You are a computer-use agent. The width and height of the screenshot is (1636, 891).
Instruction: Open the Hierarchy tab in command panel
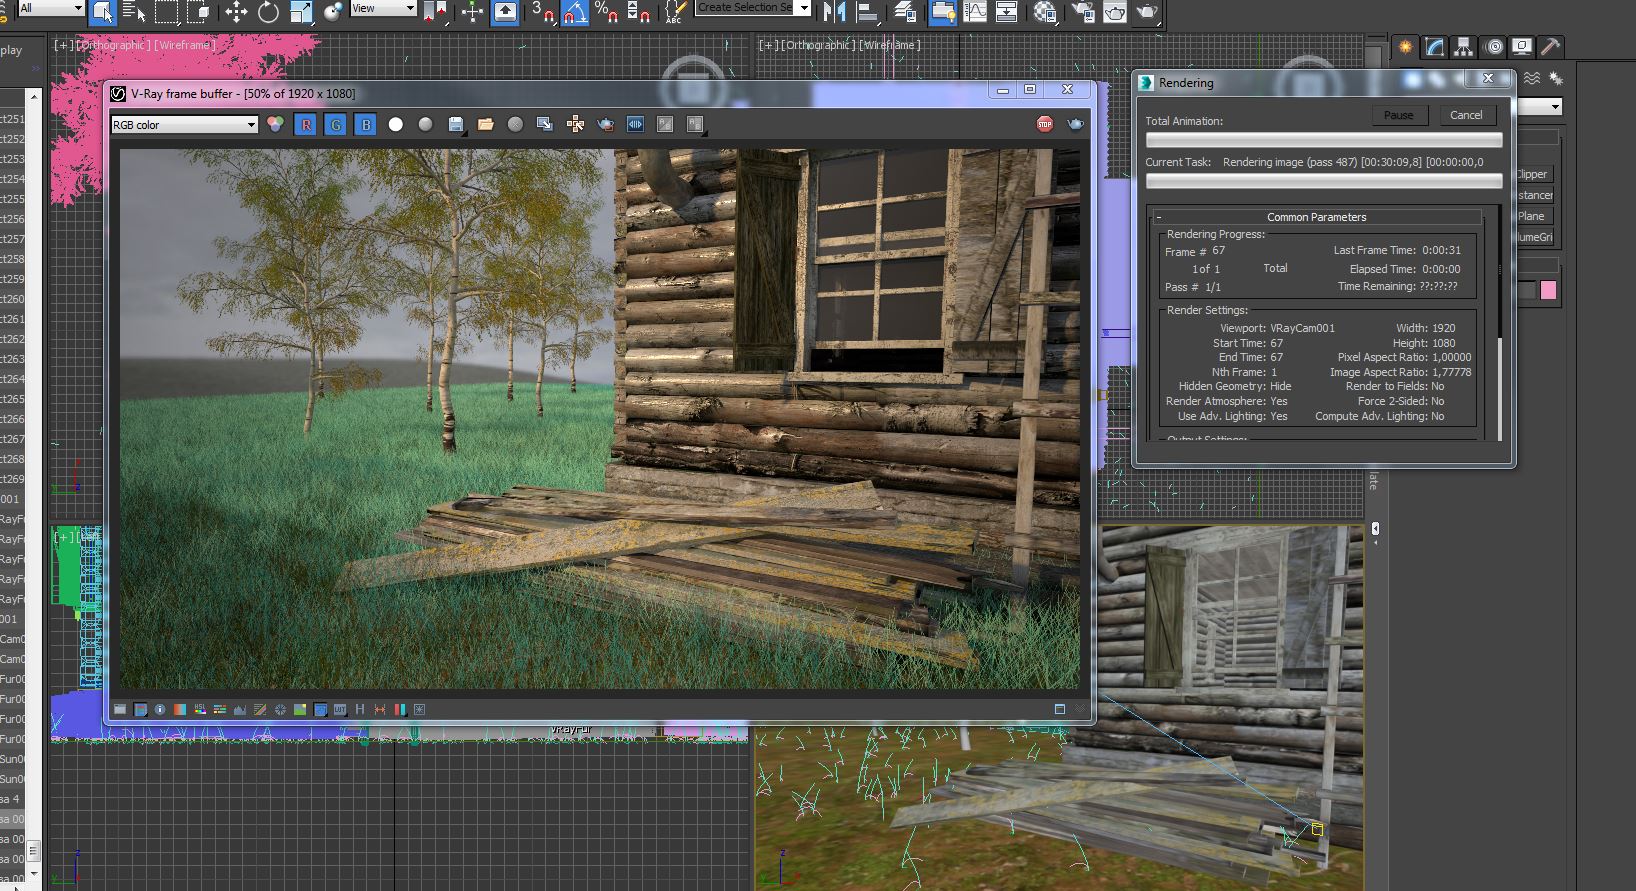[1464, 46]
